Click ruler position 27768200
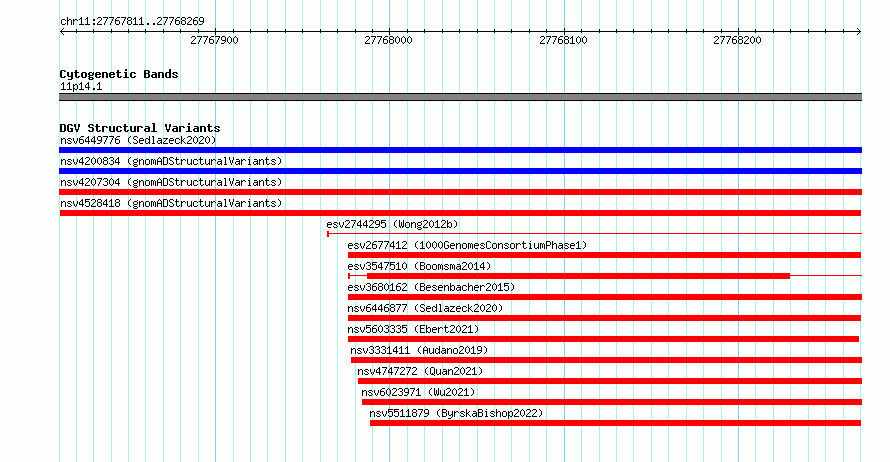Image resolution: width=890 pixels, height=462 pixels. tap(738, 40)
